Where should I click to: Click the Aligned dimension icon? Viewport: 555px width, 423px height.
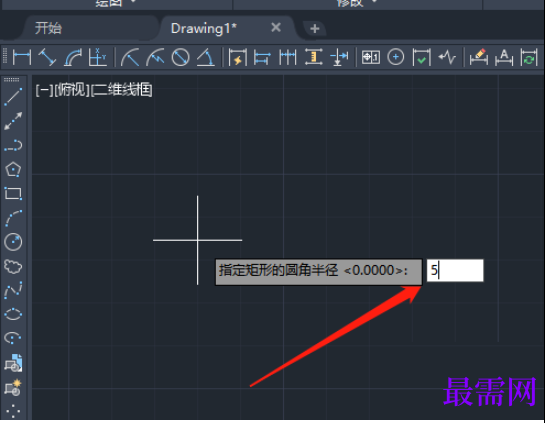(x=47, y=57)
